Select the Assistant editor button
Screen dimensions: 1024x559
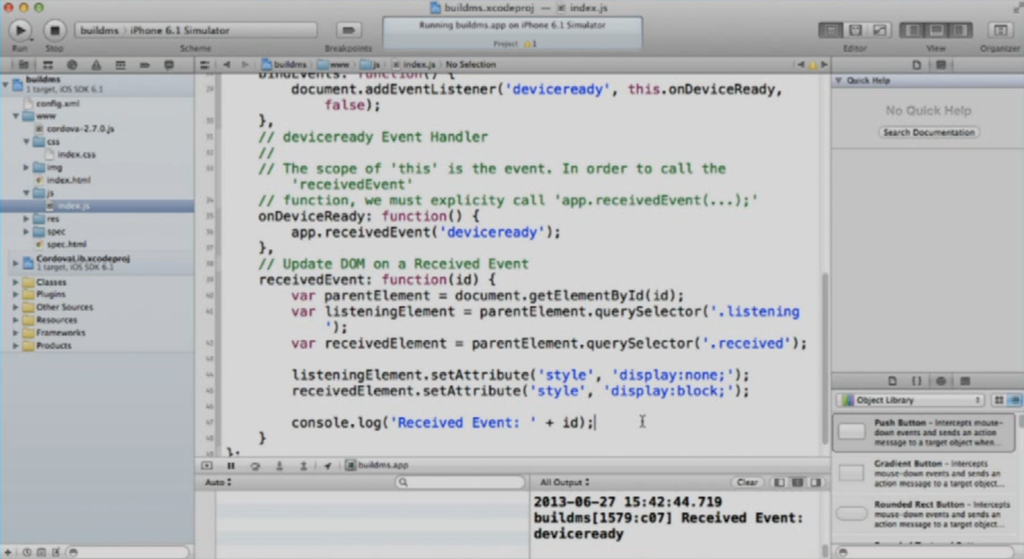click(855, 30)
